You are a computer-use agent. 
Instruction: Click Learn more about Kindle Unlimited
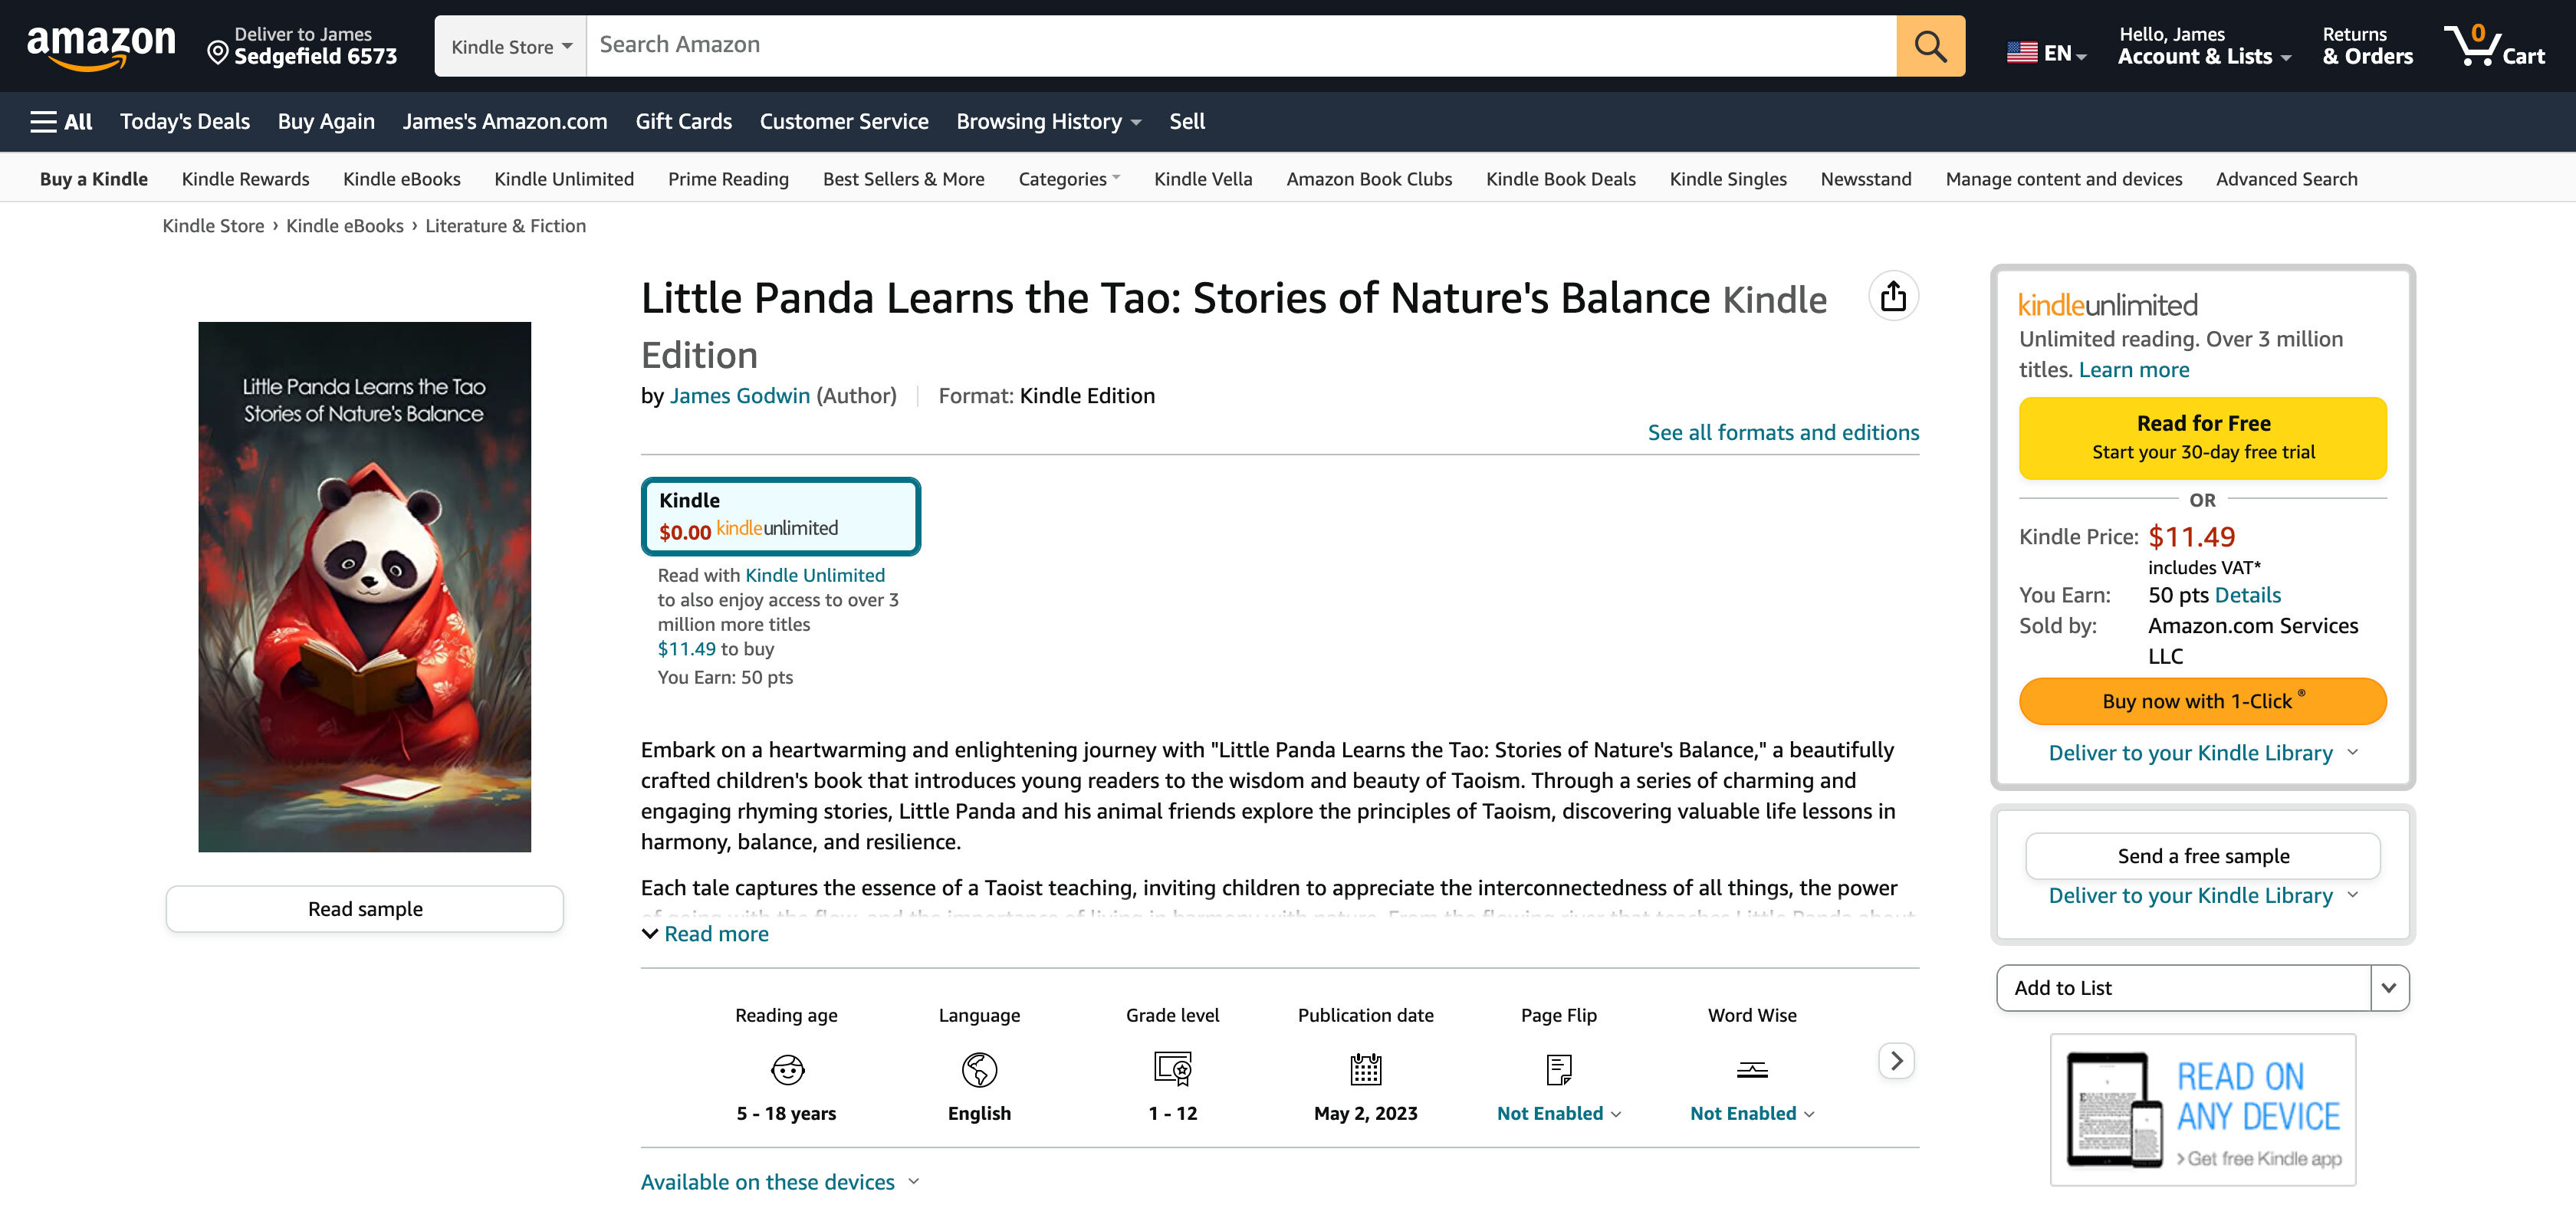coord(2133,370)
